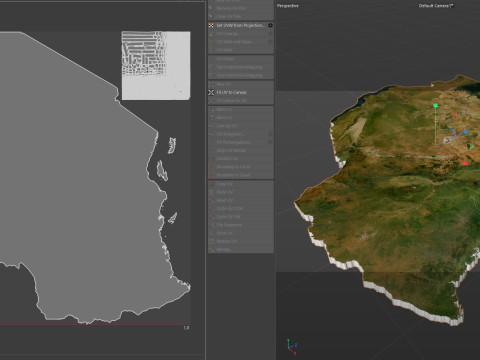
Task: Click the Flip Sequence icon
Action: point(211,225)
